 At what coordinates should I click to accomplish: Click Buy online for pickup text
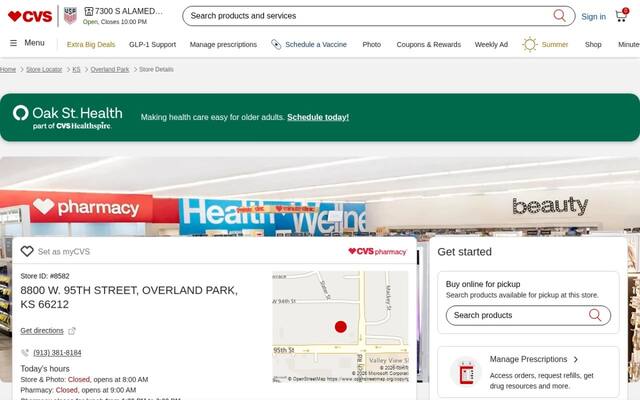(x=483, y=284)
